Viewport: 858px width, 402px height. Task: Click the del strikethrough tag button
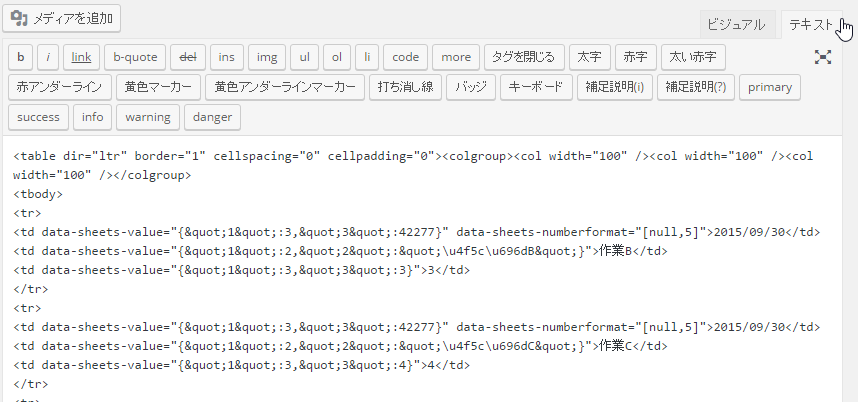click(x=187, y=57)
